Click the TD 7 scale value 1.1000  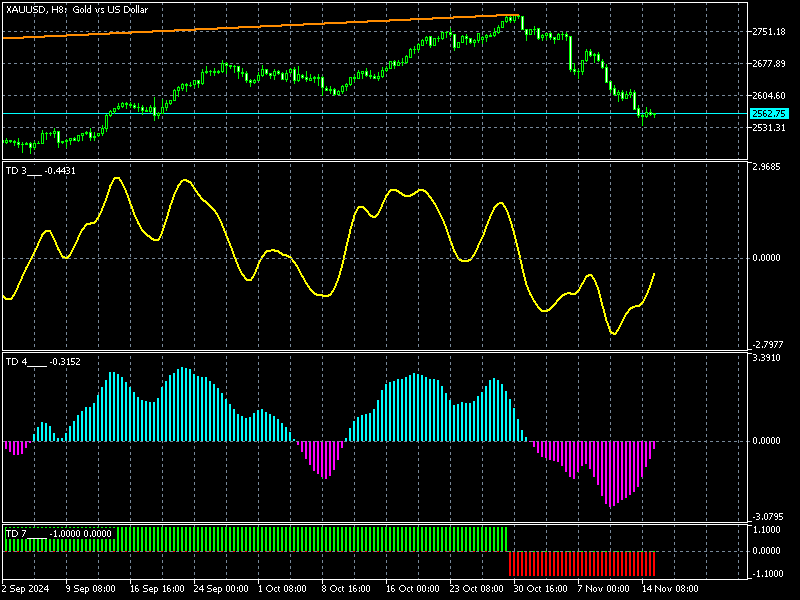point(766,530)
